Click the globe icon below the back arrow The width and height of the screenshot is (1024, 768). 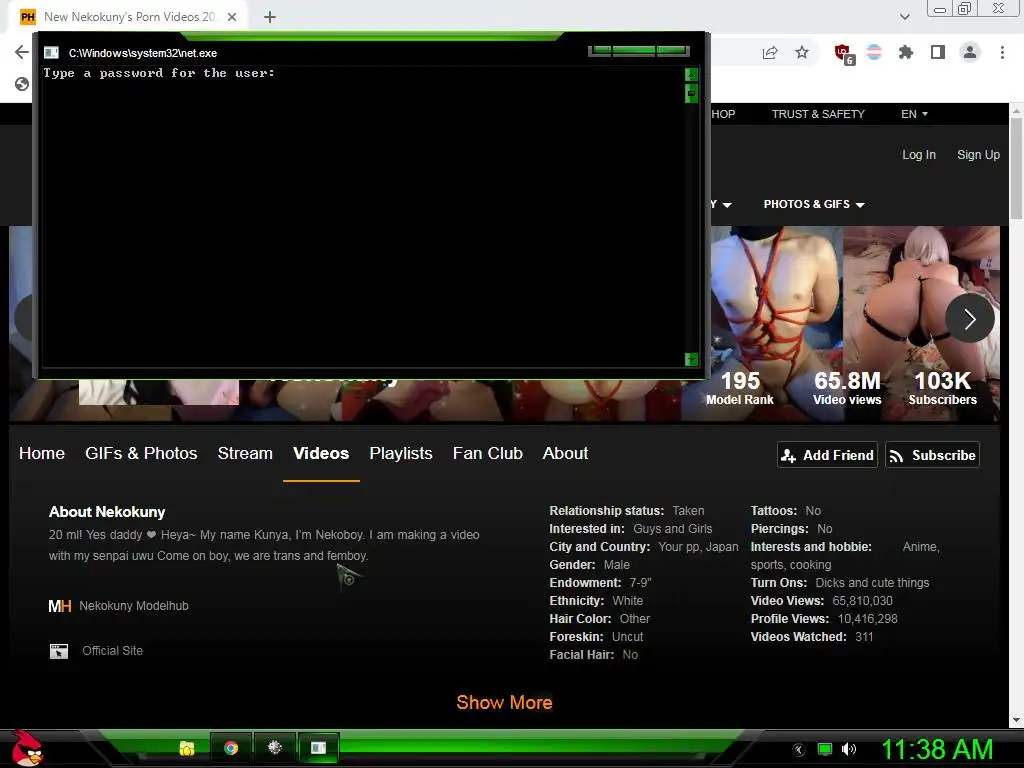coord(22,84)
